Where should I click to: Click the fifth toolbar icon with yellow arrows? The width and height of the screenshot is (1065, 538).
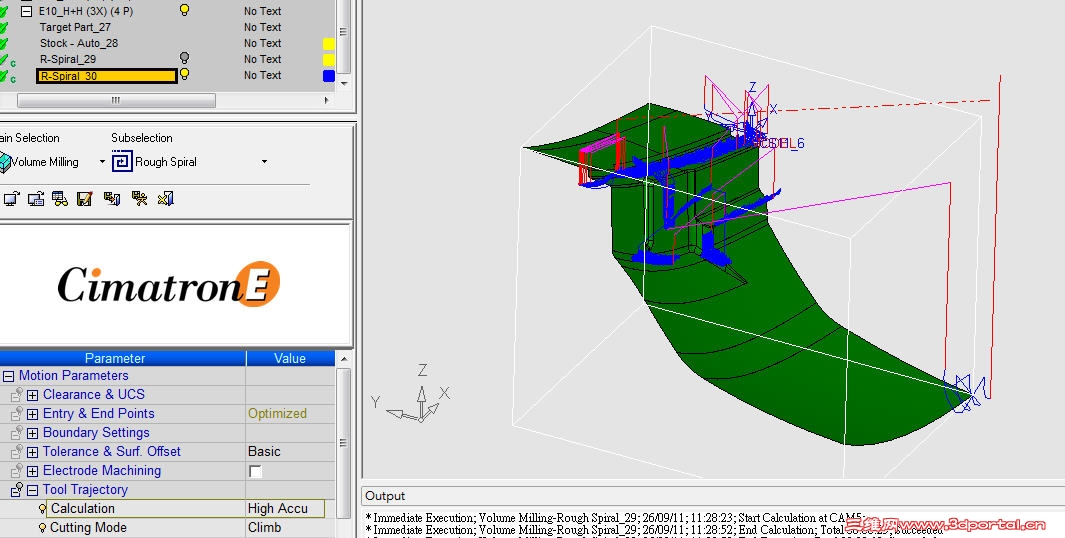pyautogui.click(x=111, y=198)
